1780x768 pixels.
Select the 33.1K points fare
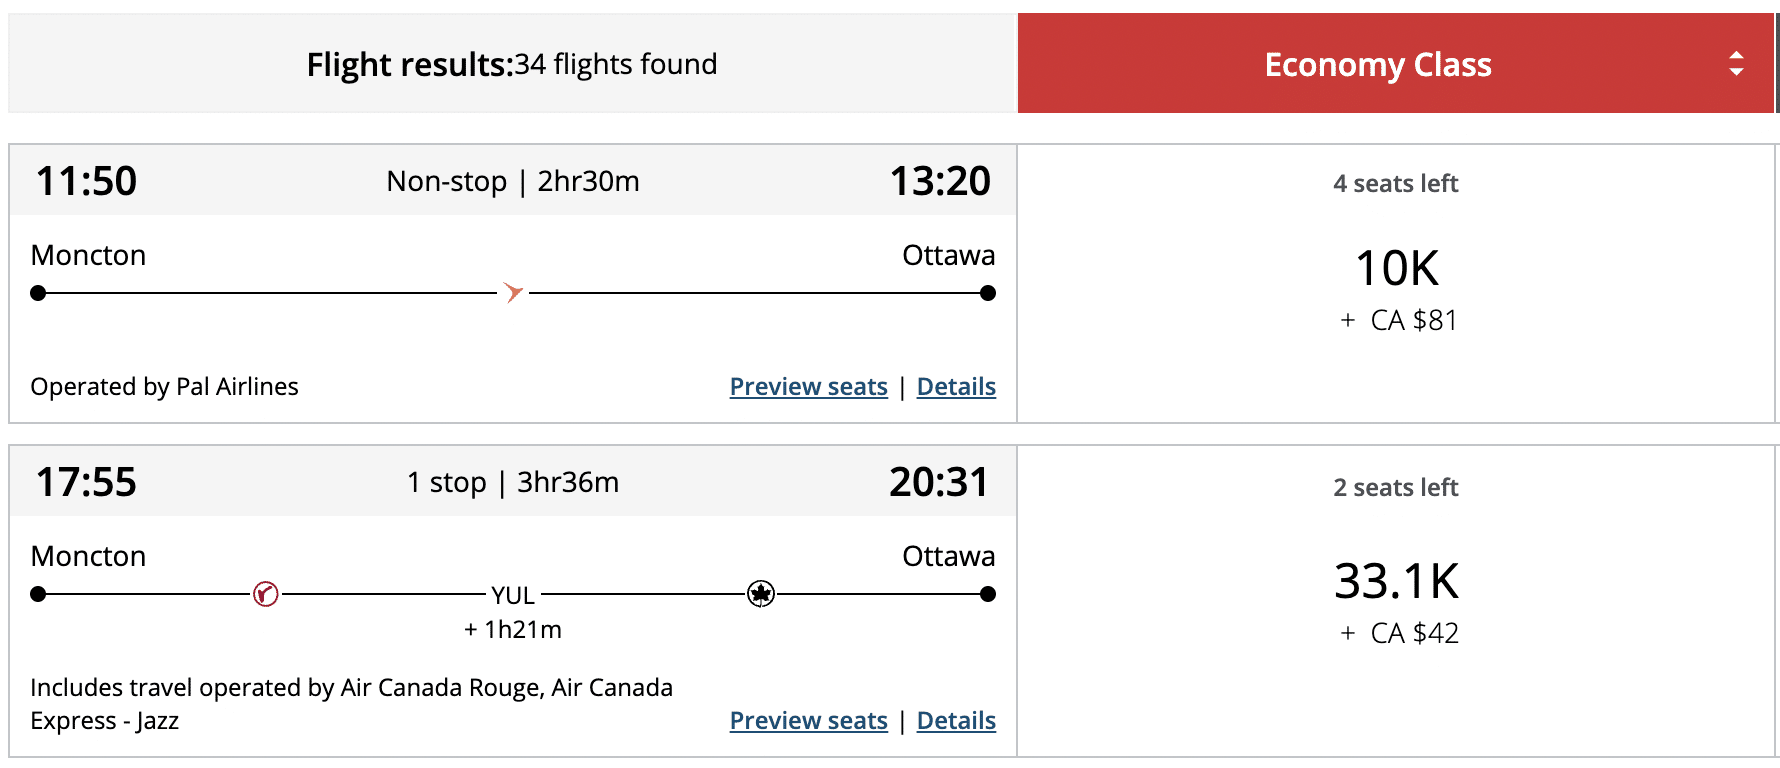point(1396,582)
